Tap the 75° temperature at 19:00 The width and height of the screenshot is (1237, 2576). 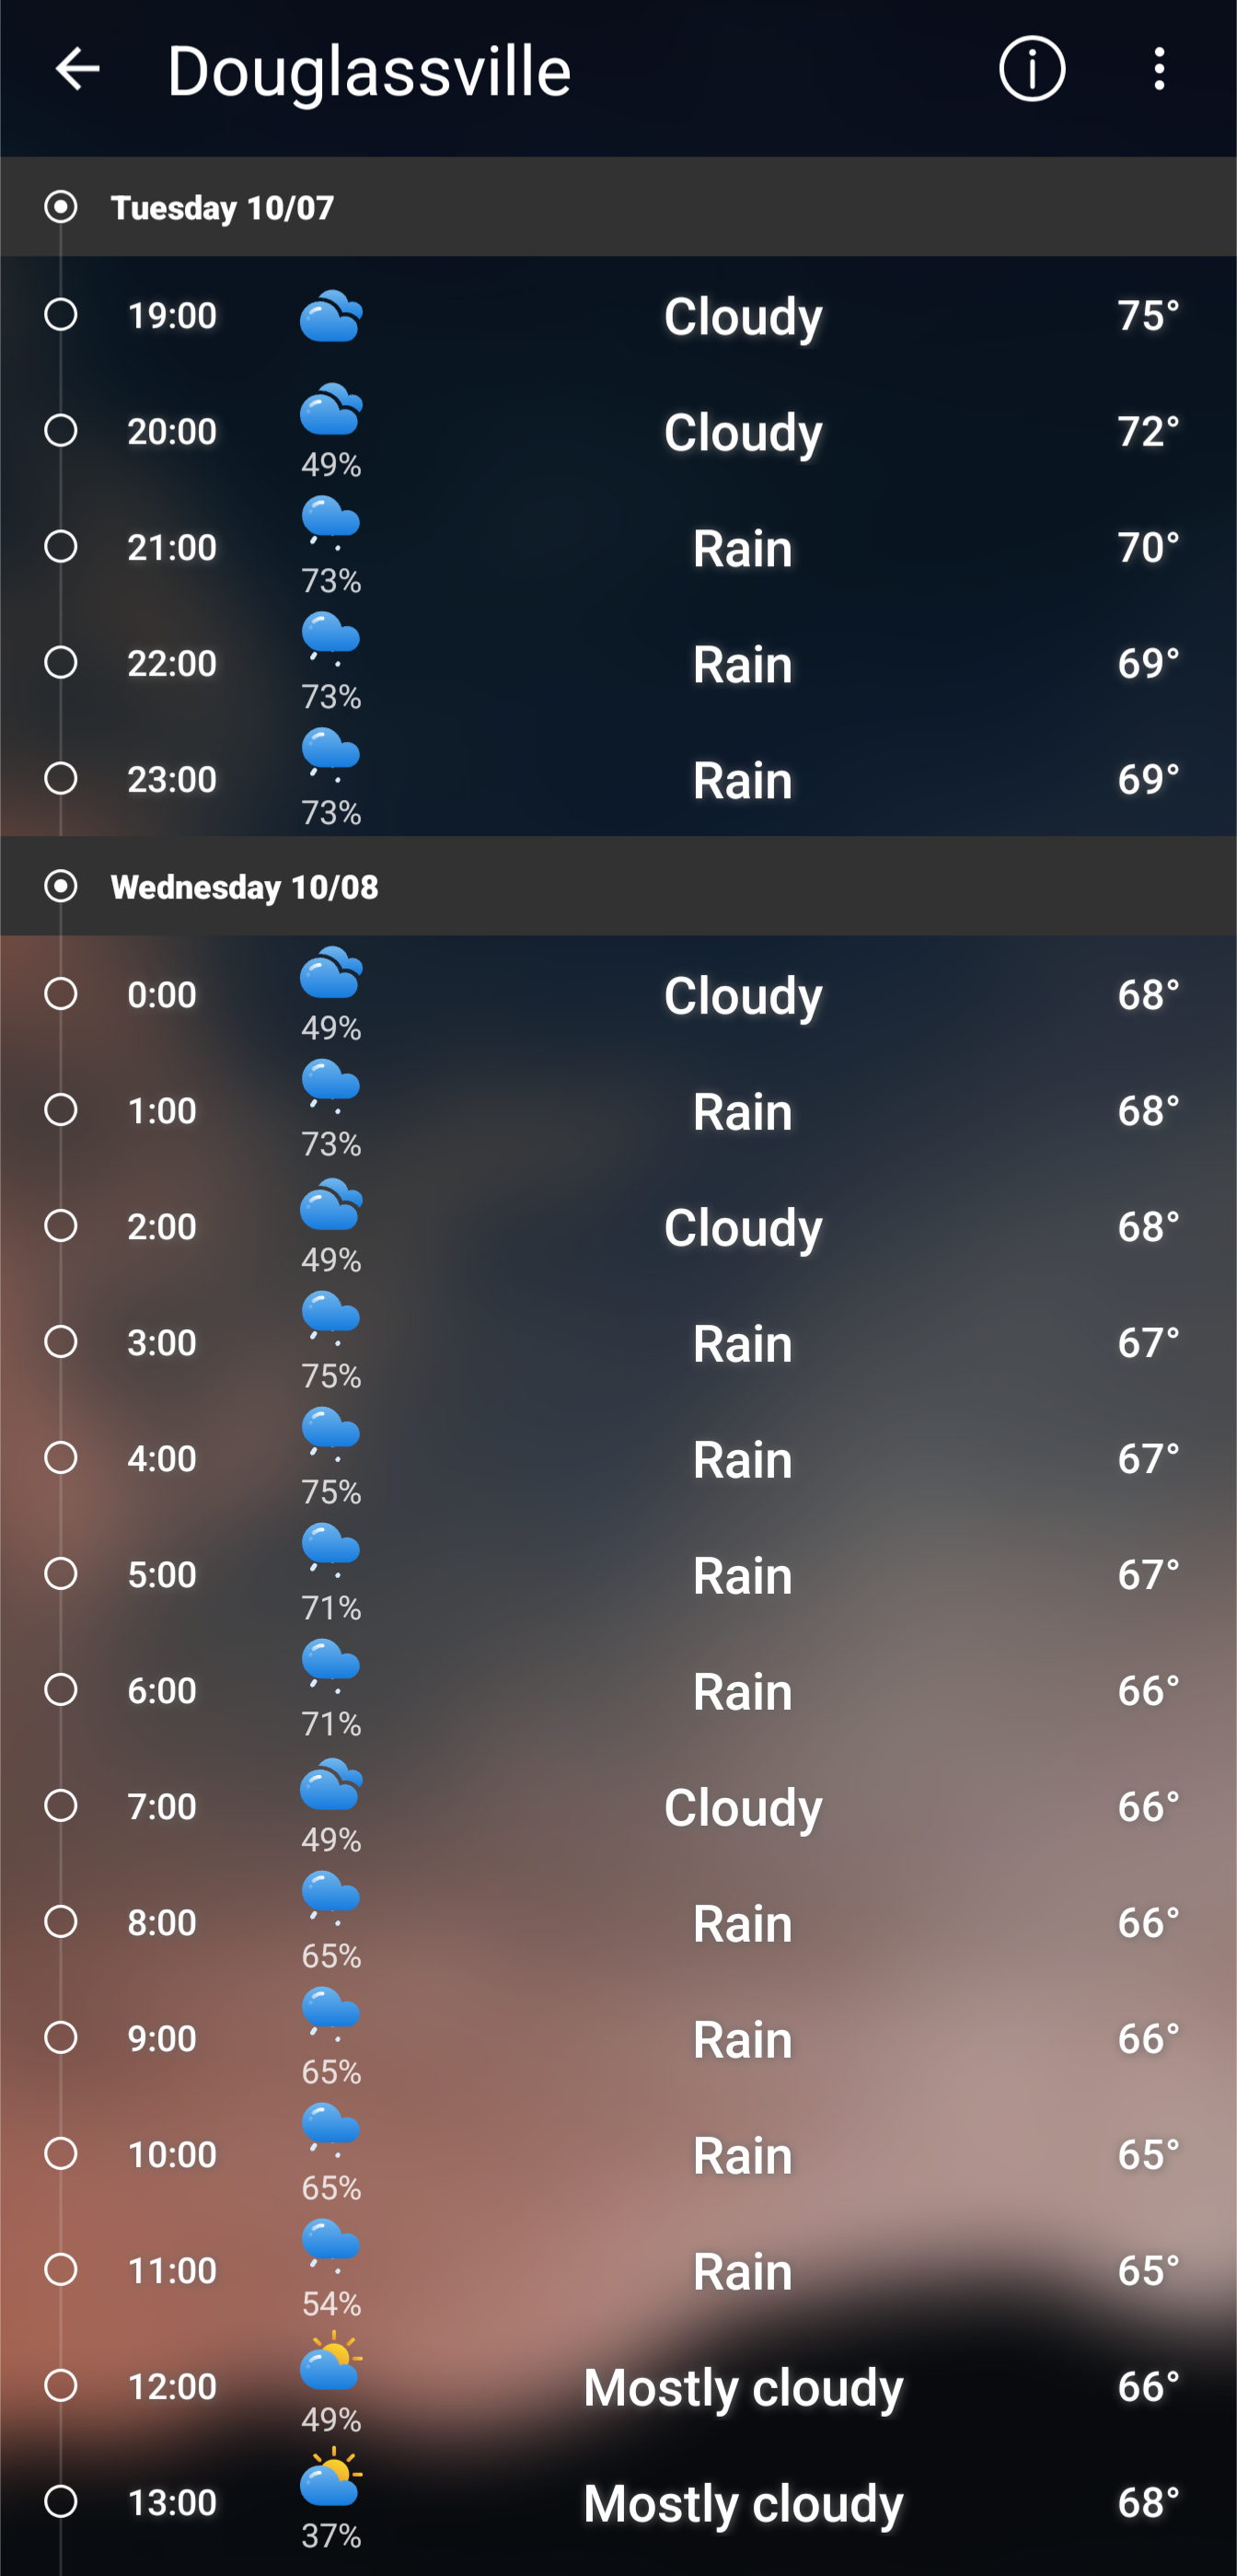click(1148, 315)
